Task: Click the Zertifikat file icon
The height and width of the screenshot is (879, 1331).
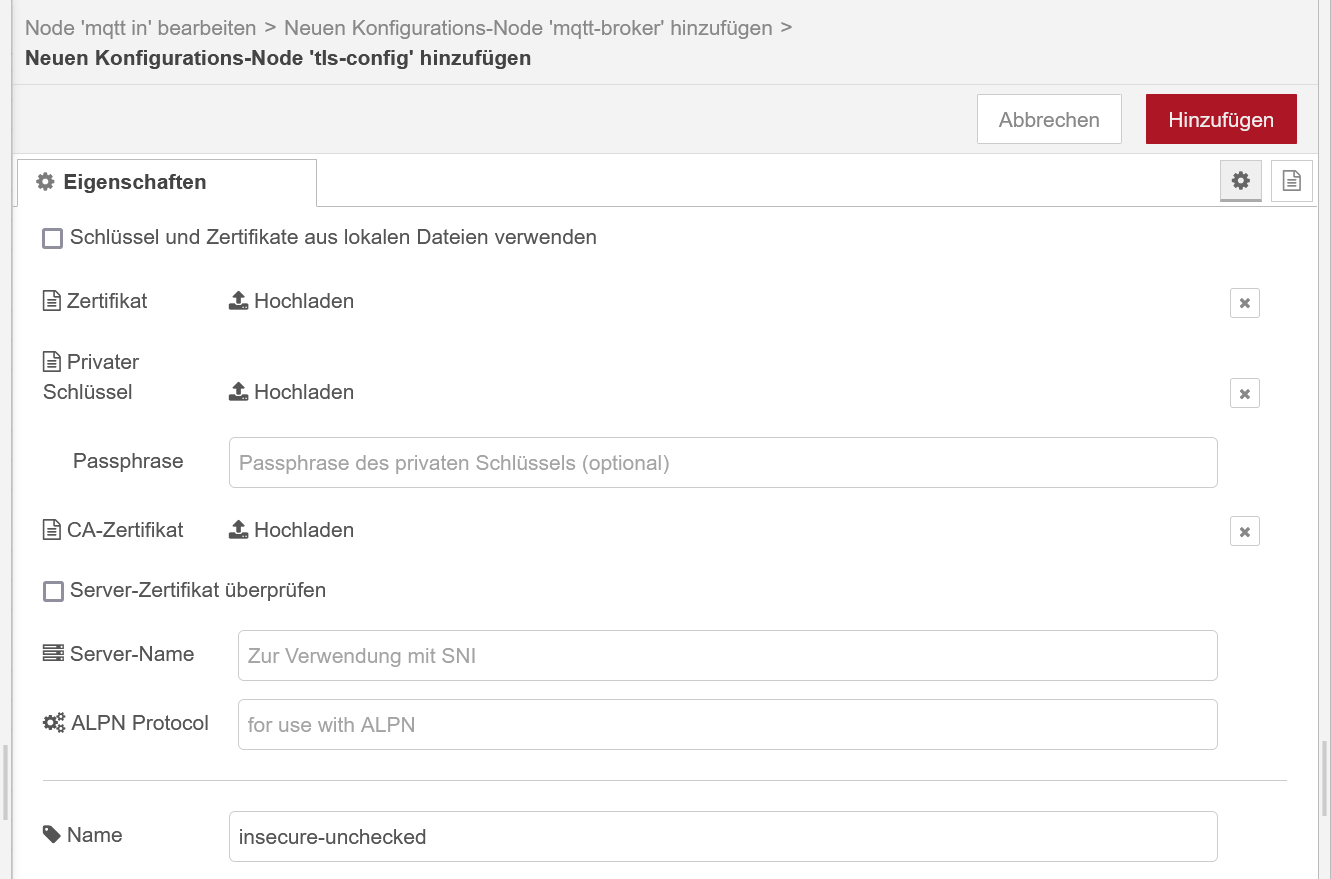Action: (x=52, y=300)
